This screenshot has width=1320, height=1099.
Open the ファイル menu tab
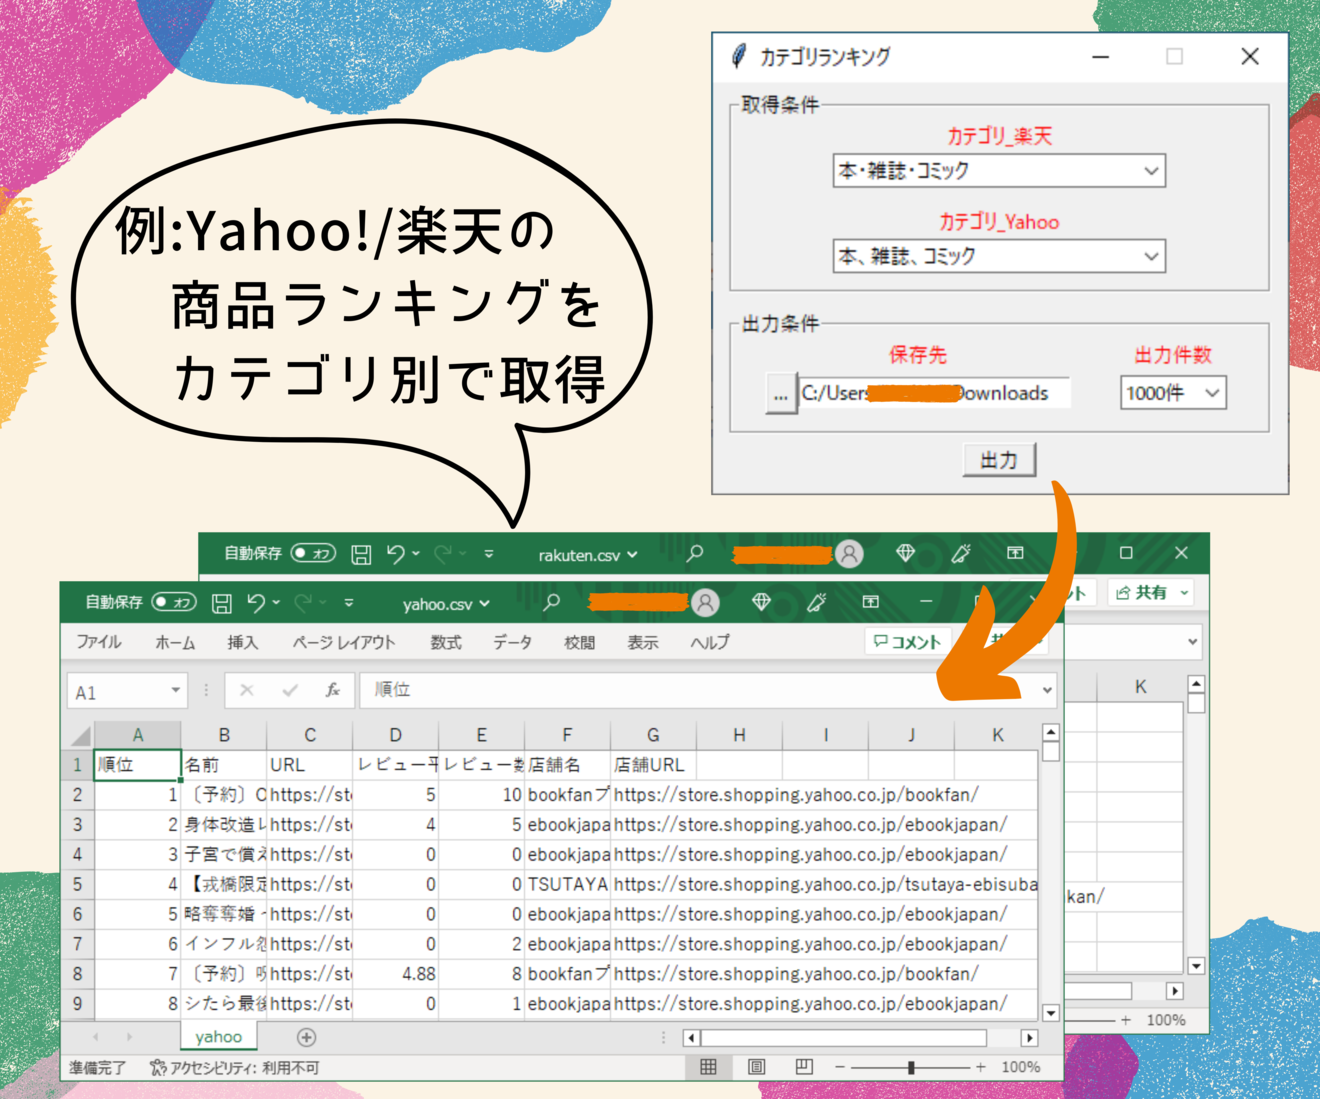[x=99, y=642]
